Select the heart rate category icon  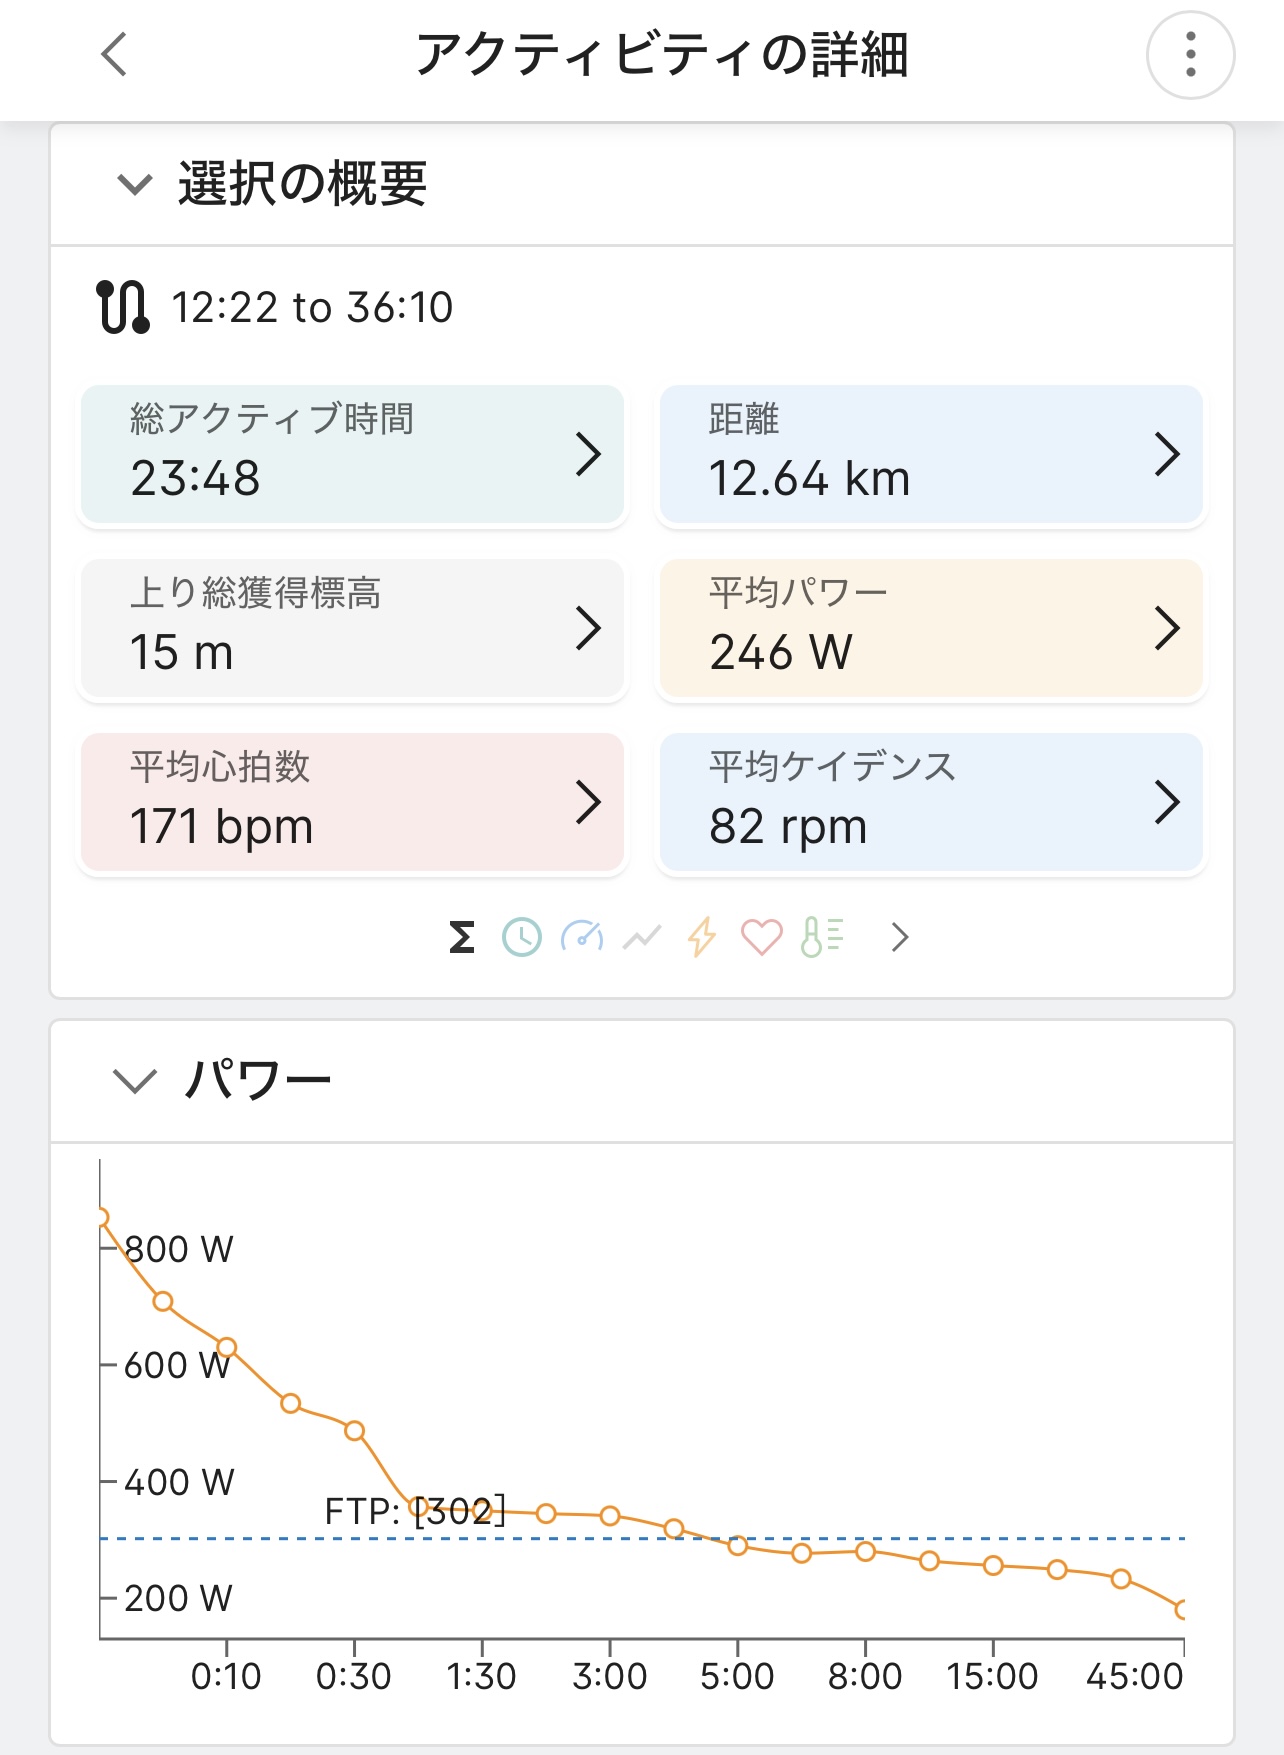tap(761, 937)
